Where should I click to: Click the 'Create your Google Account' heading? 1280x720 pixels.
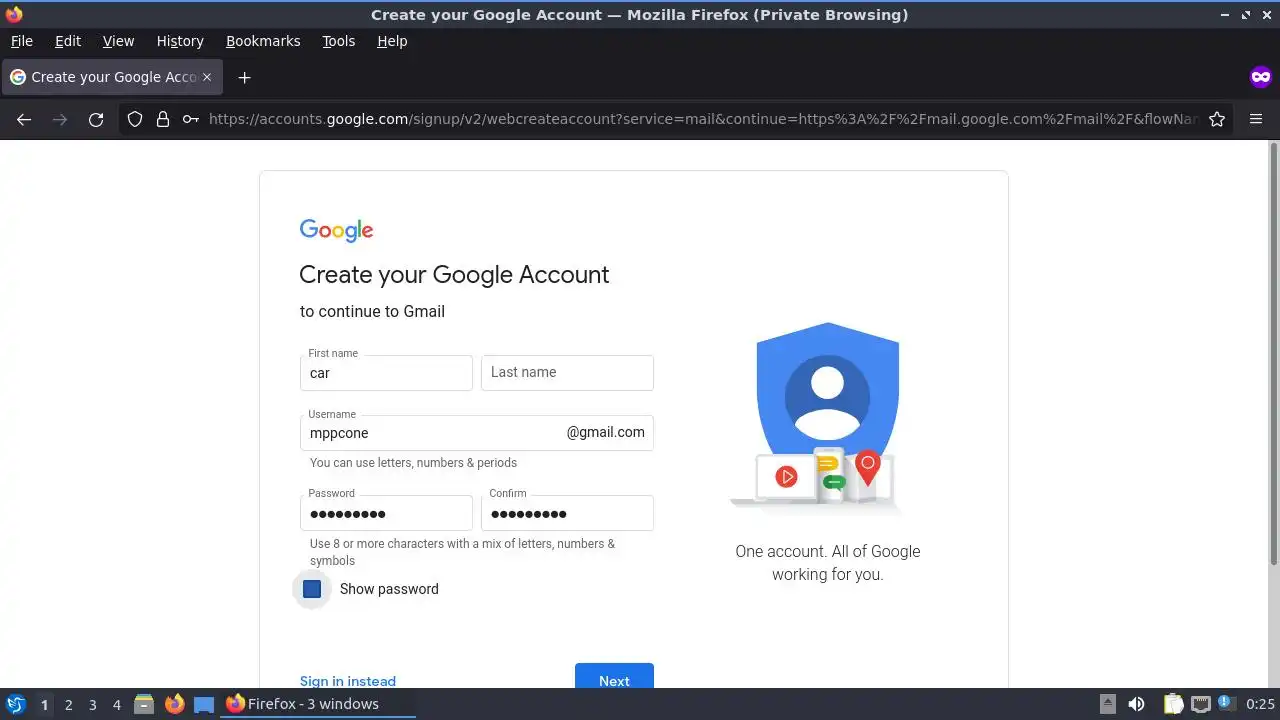click(x=454, y=275)
